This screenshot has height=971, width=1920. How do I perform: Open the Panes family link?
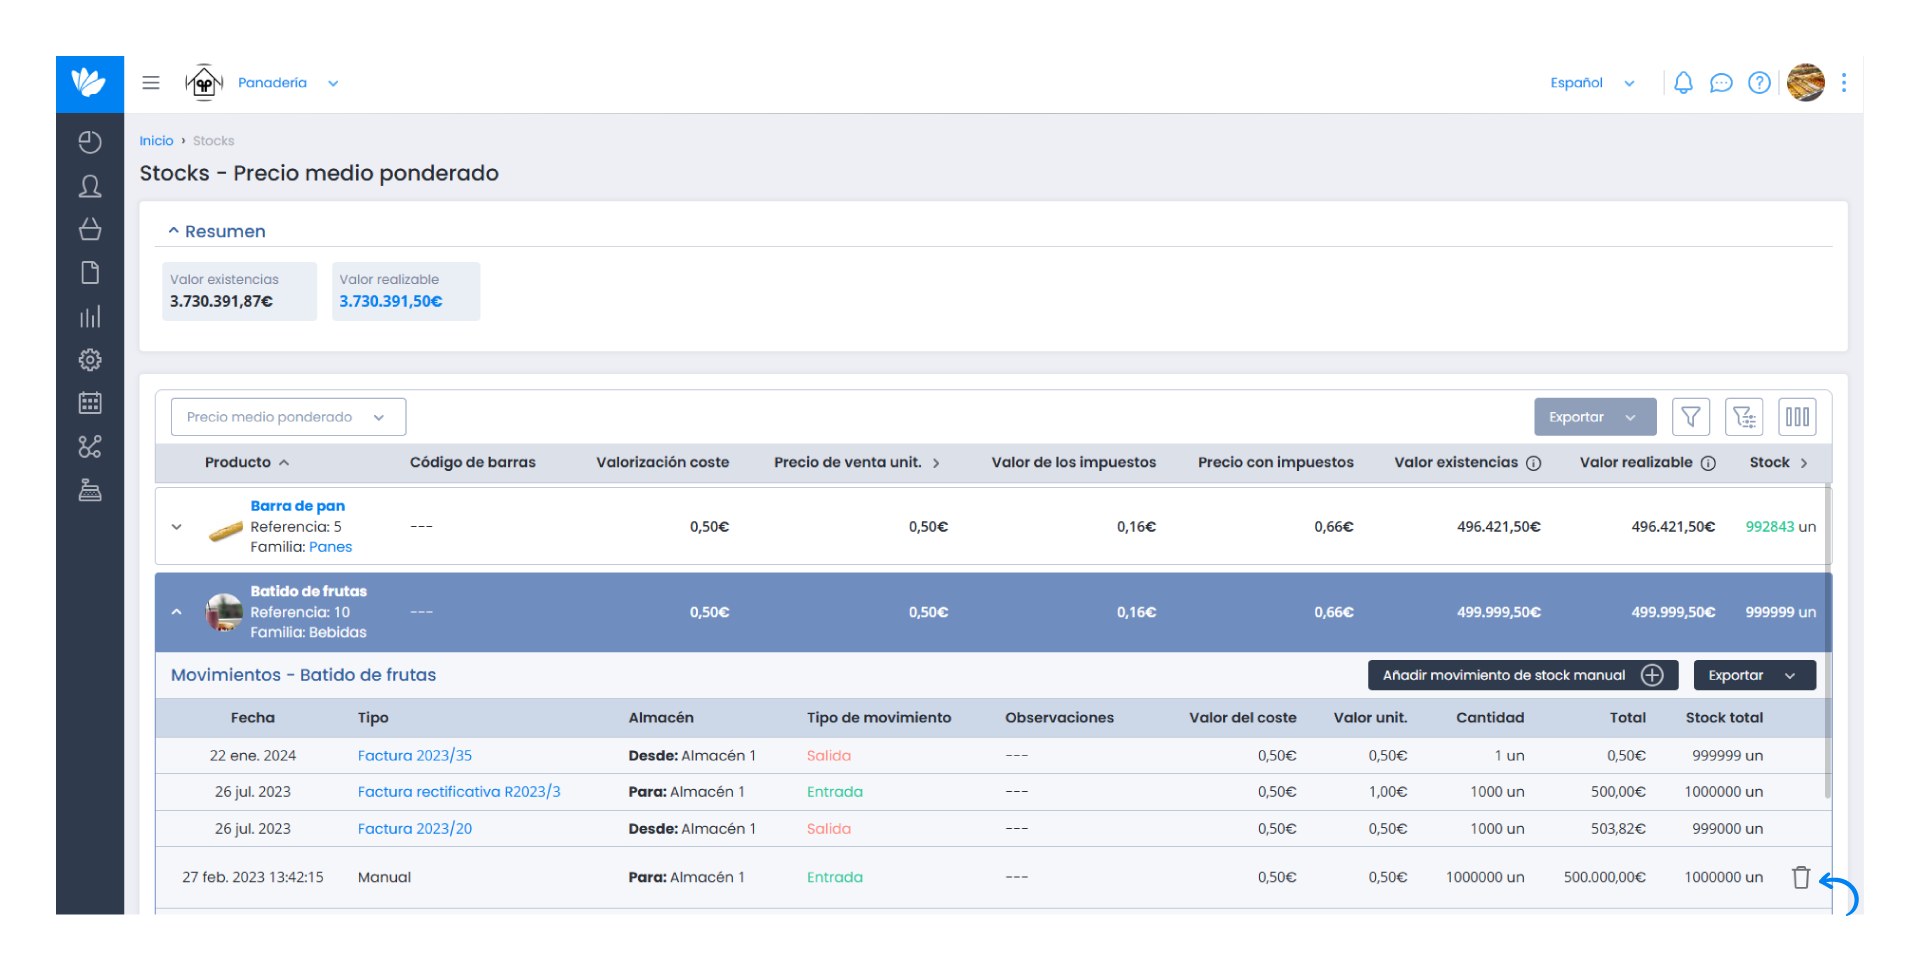pos(330,547)
